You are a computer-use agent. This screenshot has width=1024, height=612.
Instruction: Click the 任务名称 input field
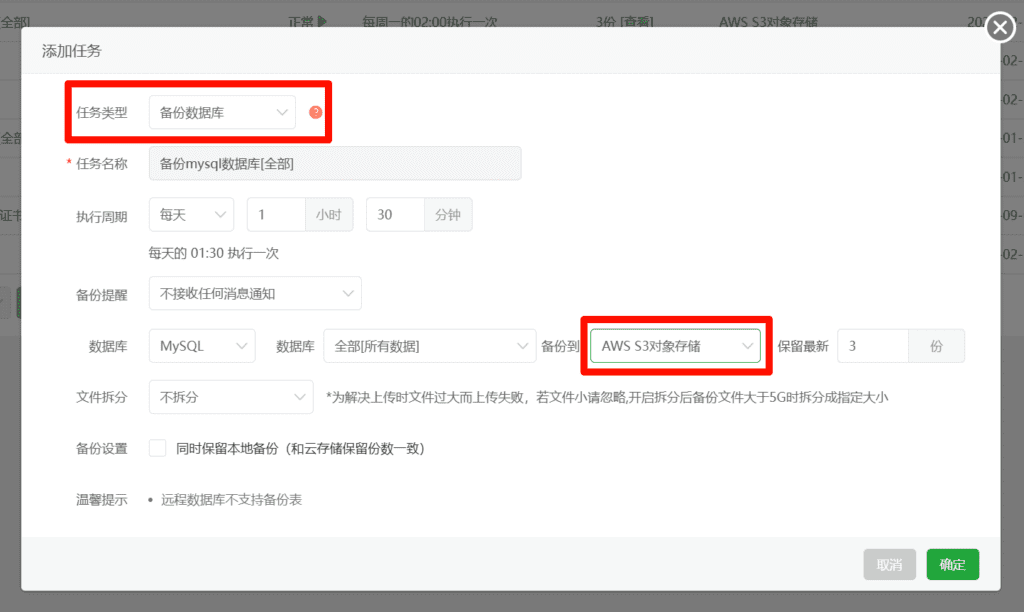tap(335, 163)
